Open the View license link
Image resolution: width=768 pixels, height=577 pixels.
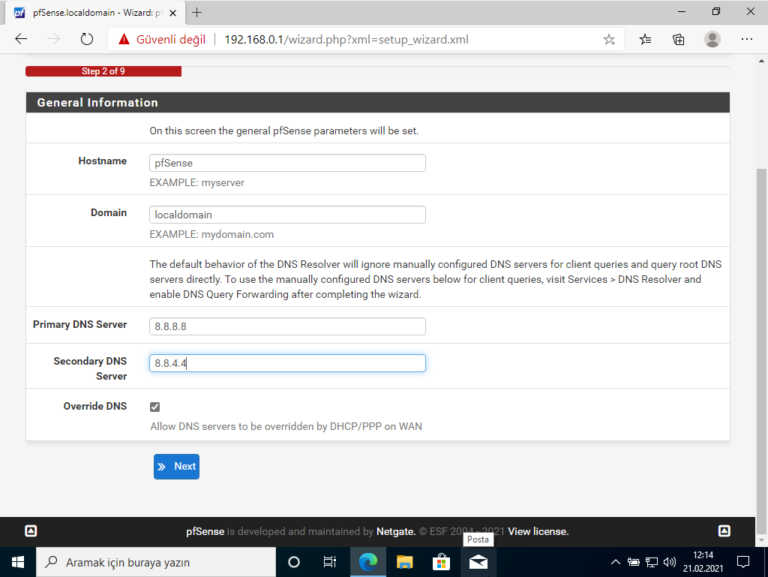pyautogui.click(x=538, y=532)
